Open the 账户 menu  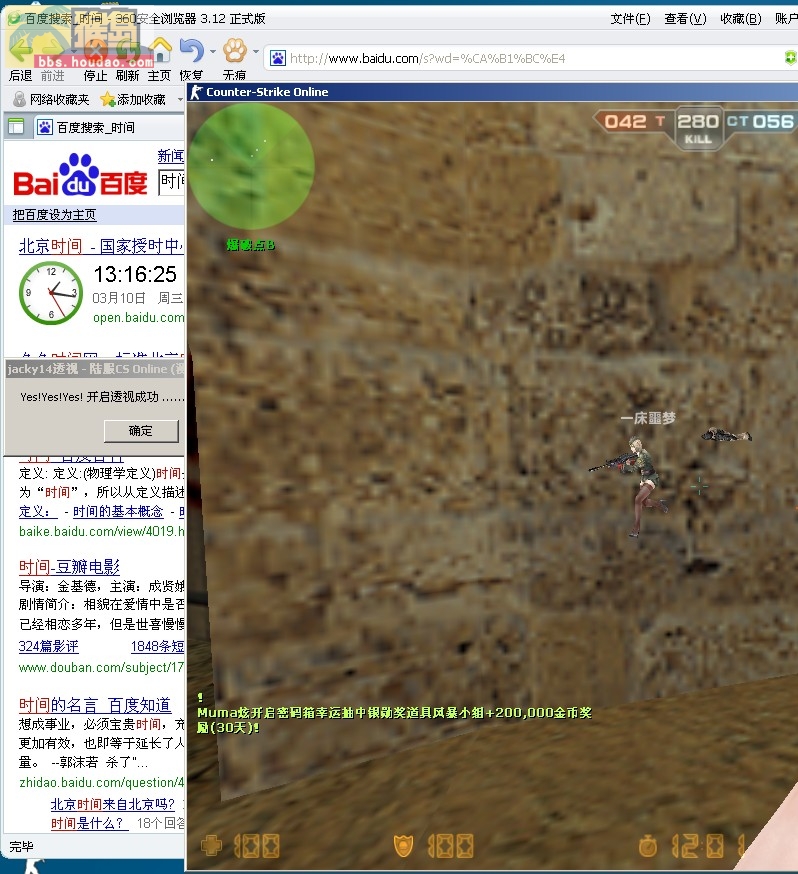click(786, 19)
